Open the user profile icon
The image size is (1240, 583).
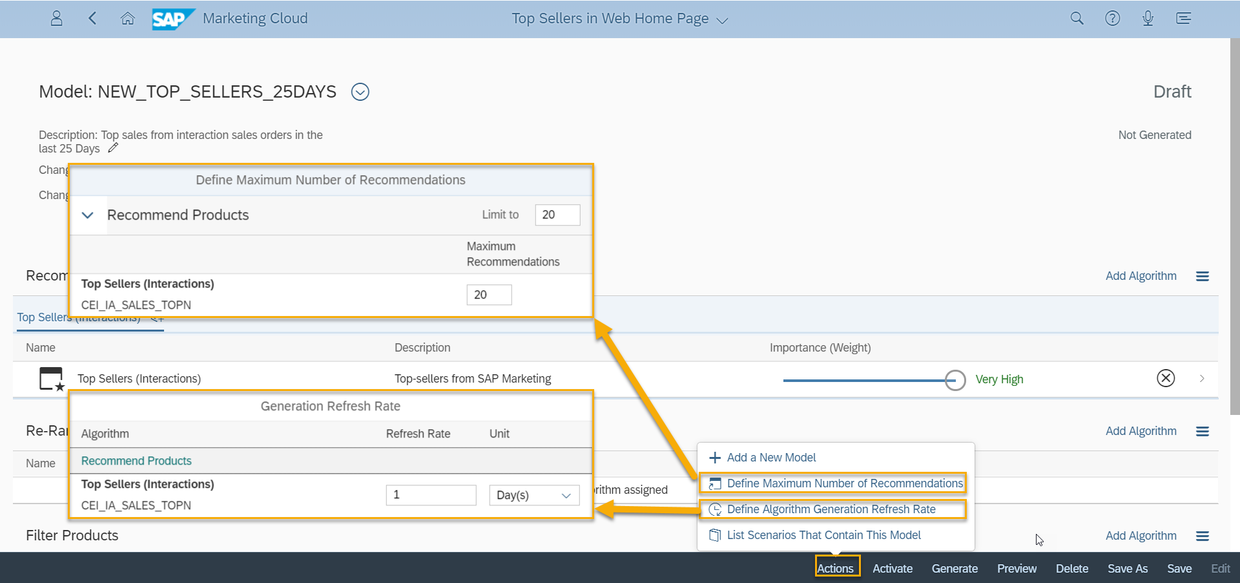click(x=56, y=18)
